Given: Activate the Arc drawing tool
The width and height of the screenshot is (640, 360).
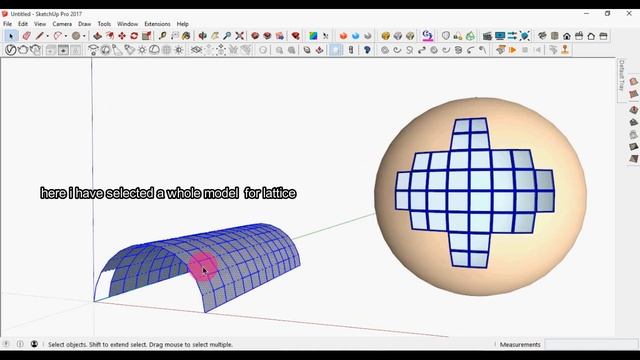Looking at the screenshot, I should [x=58, y=36].
